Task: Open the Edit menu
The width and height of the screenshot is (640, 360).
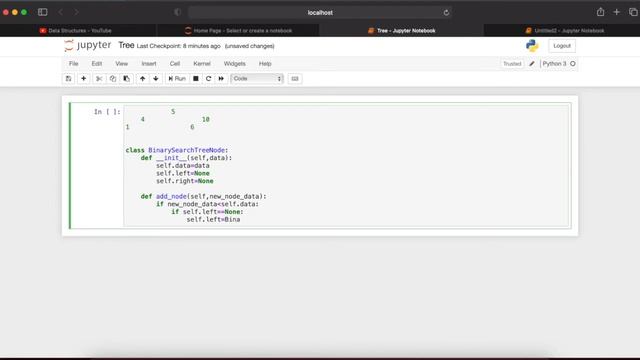Action: [97, 64]
